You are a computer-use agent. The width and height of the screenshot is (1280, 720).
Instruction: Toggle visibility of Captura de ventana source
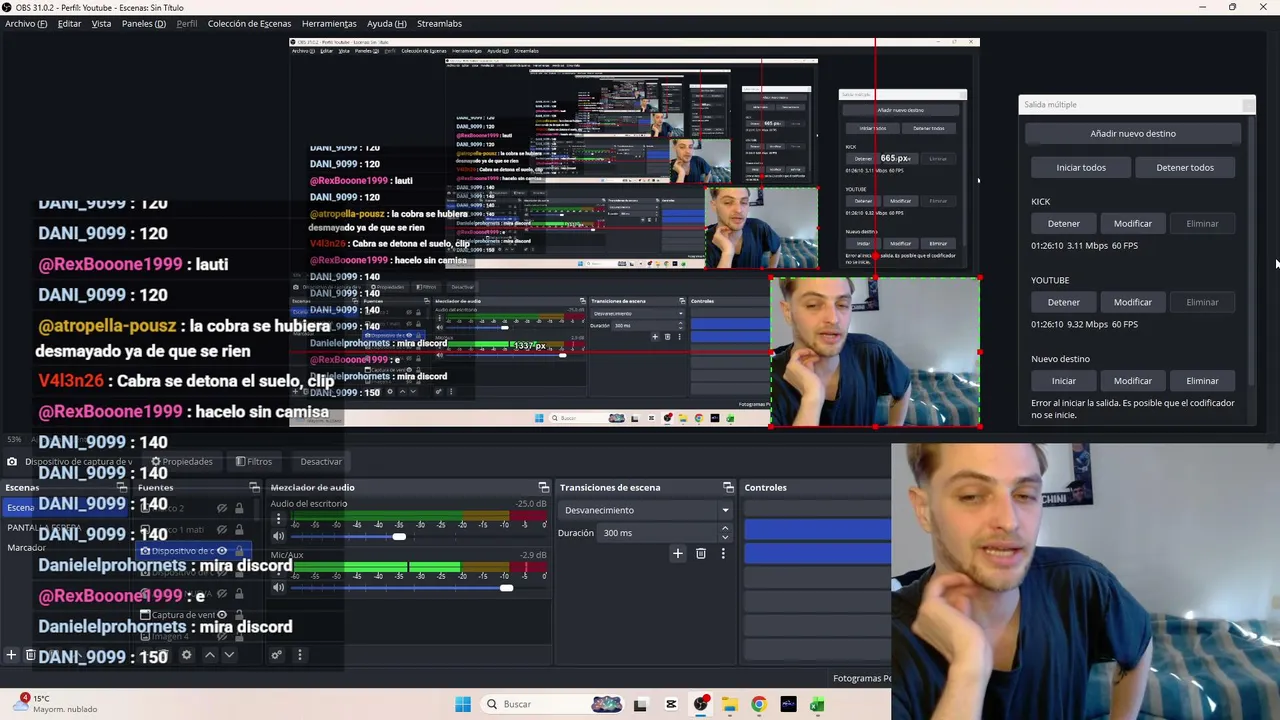pos(222,615)
